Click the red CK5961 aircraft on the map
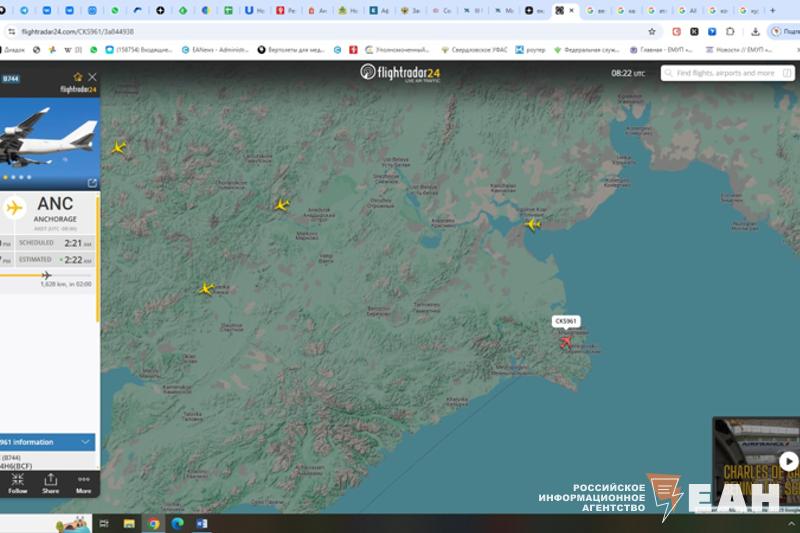 pyautogui.click(x=566, y=342)
